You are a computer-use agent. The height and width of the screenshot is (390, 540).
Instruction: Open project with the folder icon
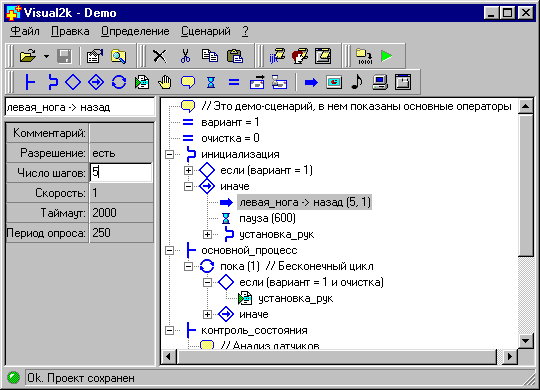pyautogui.click(x=28, y=56)
